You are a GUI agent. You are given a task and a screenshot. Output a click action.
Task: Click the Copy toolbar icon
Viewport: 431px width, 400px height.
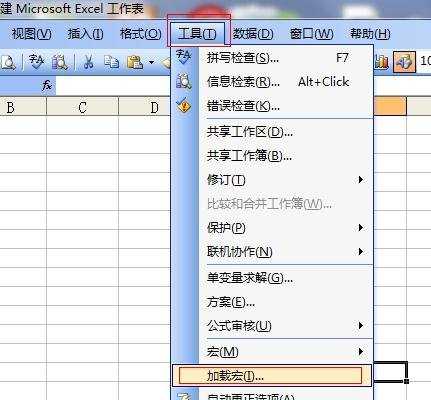coord(111,62)
